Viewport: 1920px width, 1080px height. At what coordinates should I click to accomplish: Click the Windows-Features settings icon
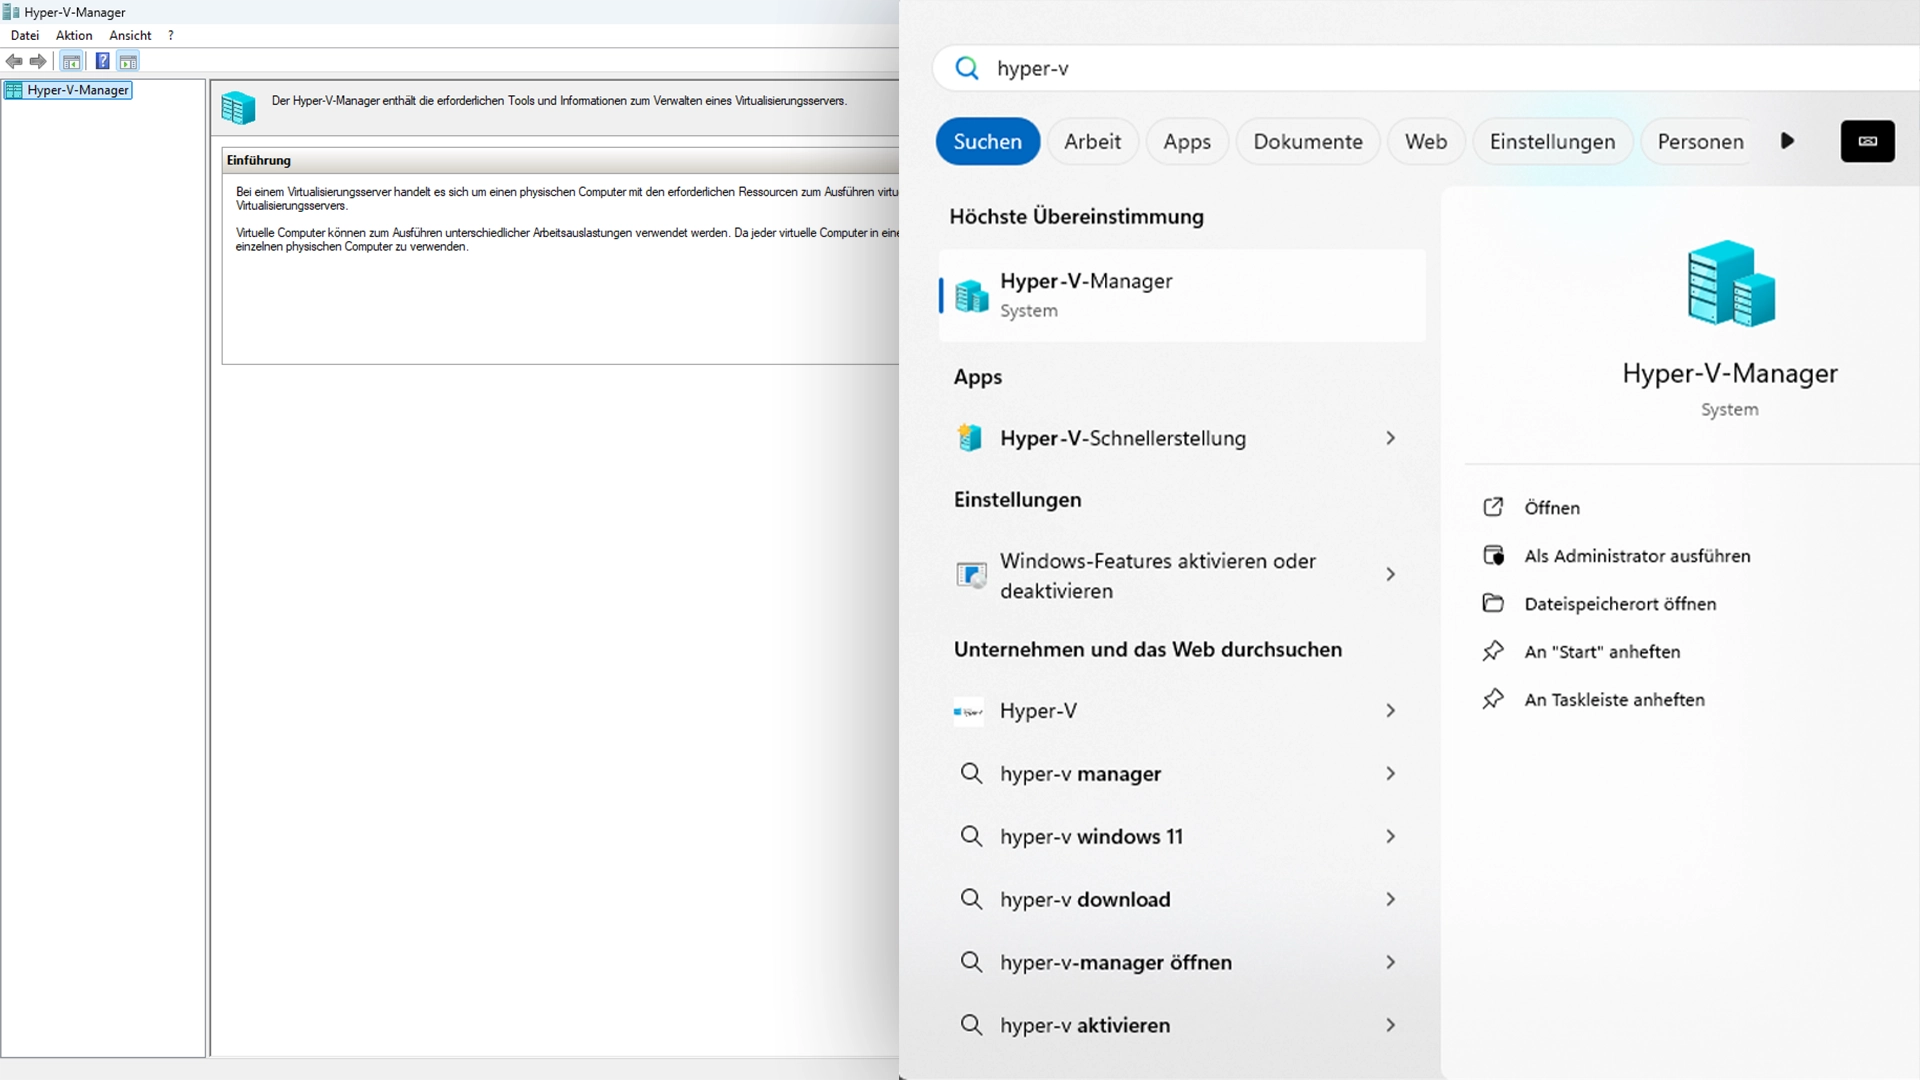click(x=971, y=575)
